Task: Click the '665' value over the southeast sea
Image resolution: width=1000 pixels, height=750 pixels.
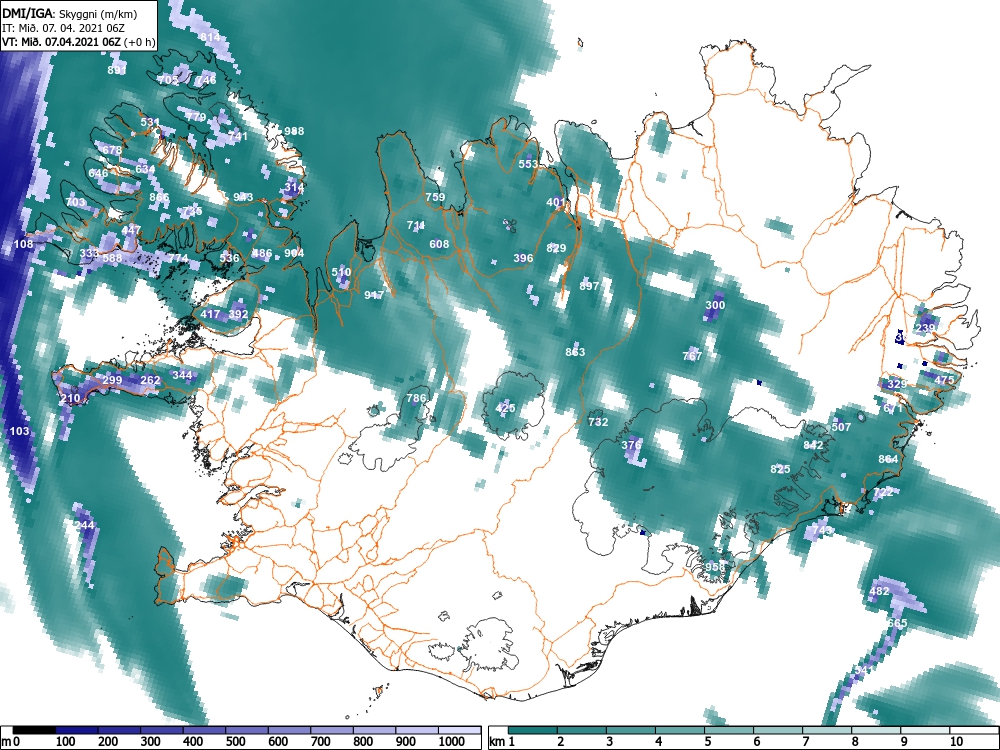Action: 897,623
